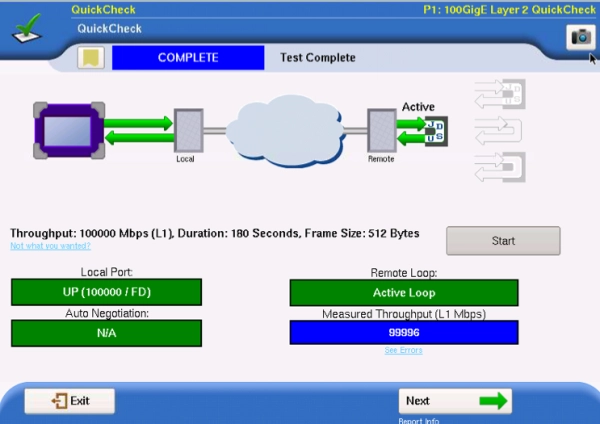Image resolution: width=600 pixels, height=424 pixels.
Task: Click the Remote Loop Active Loop field
Action: [x=404, y=292]
